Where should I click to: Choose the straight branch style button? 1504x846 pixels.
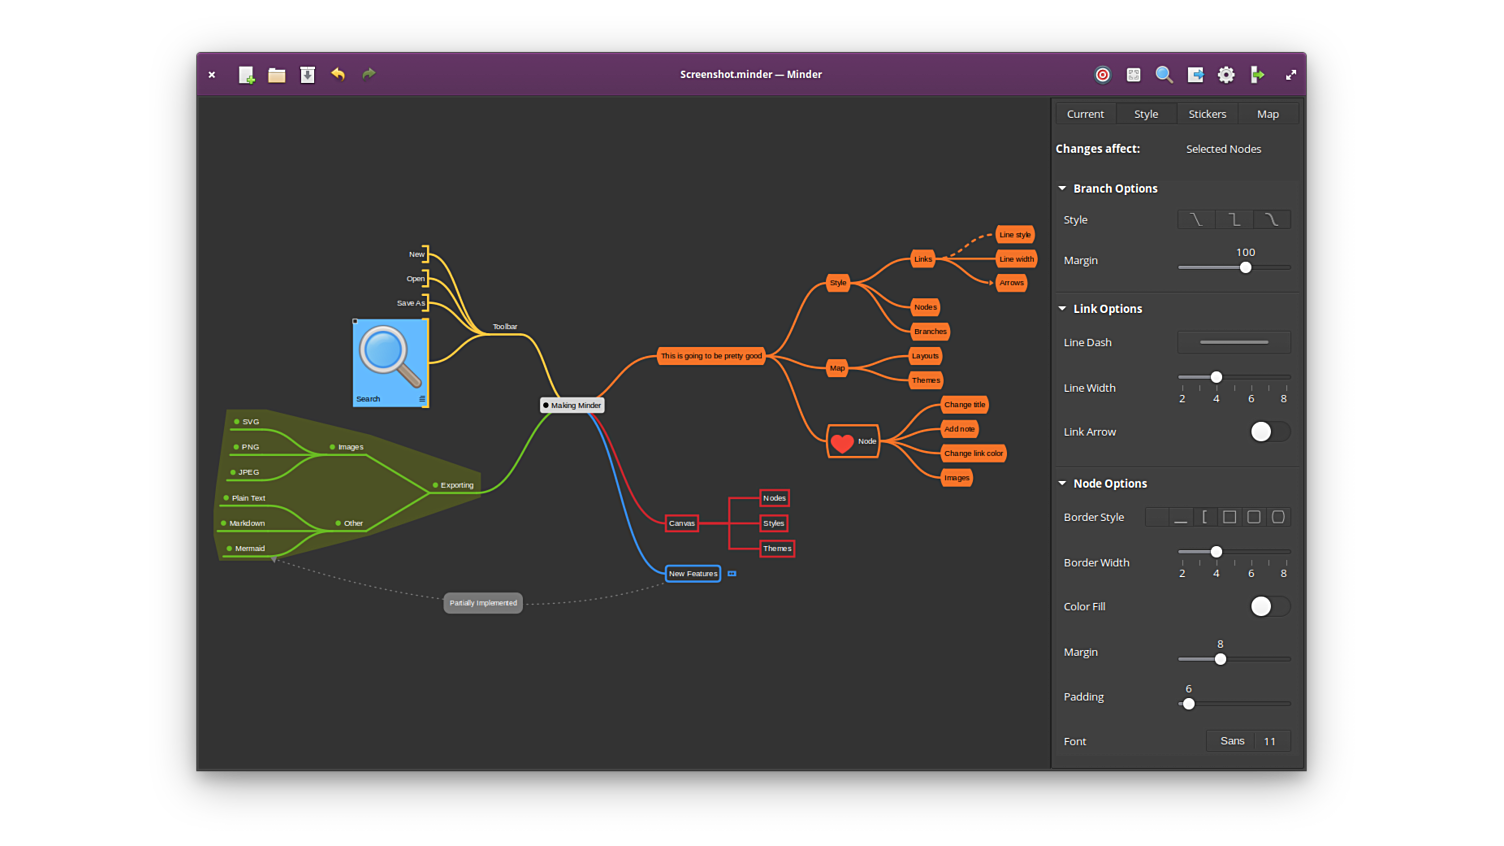click(x=1196, y=220)
